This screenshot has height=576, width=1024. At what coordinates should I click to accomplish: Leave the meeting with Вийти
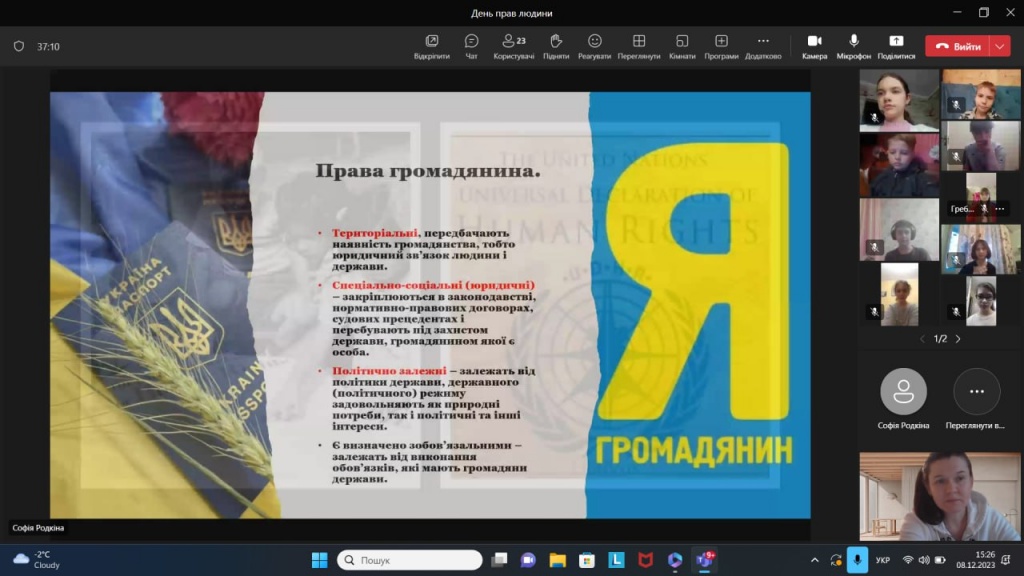tap(958, 46)
